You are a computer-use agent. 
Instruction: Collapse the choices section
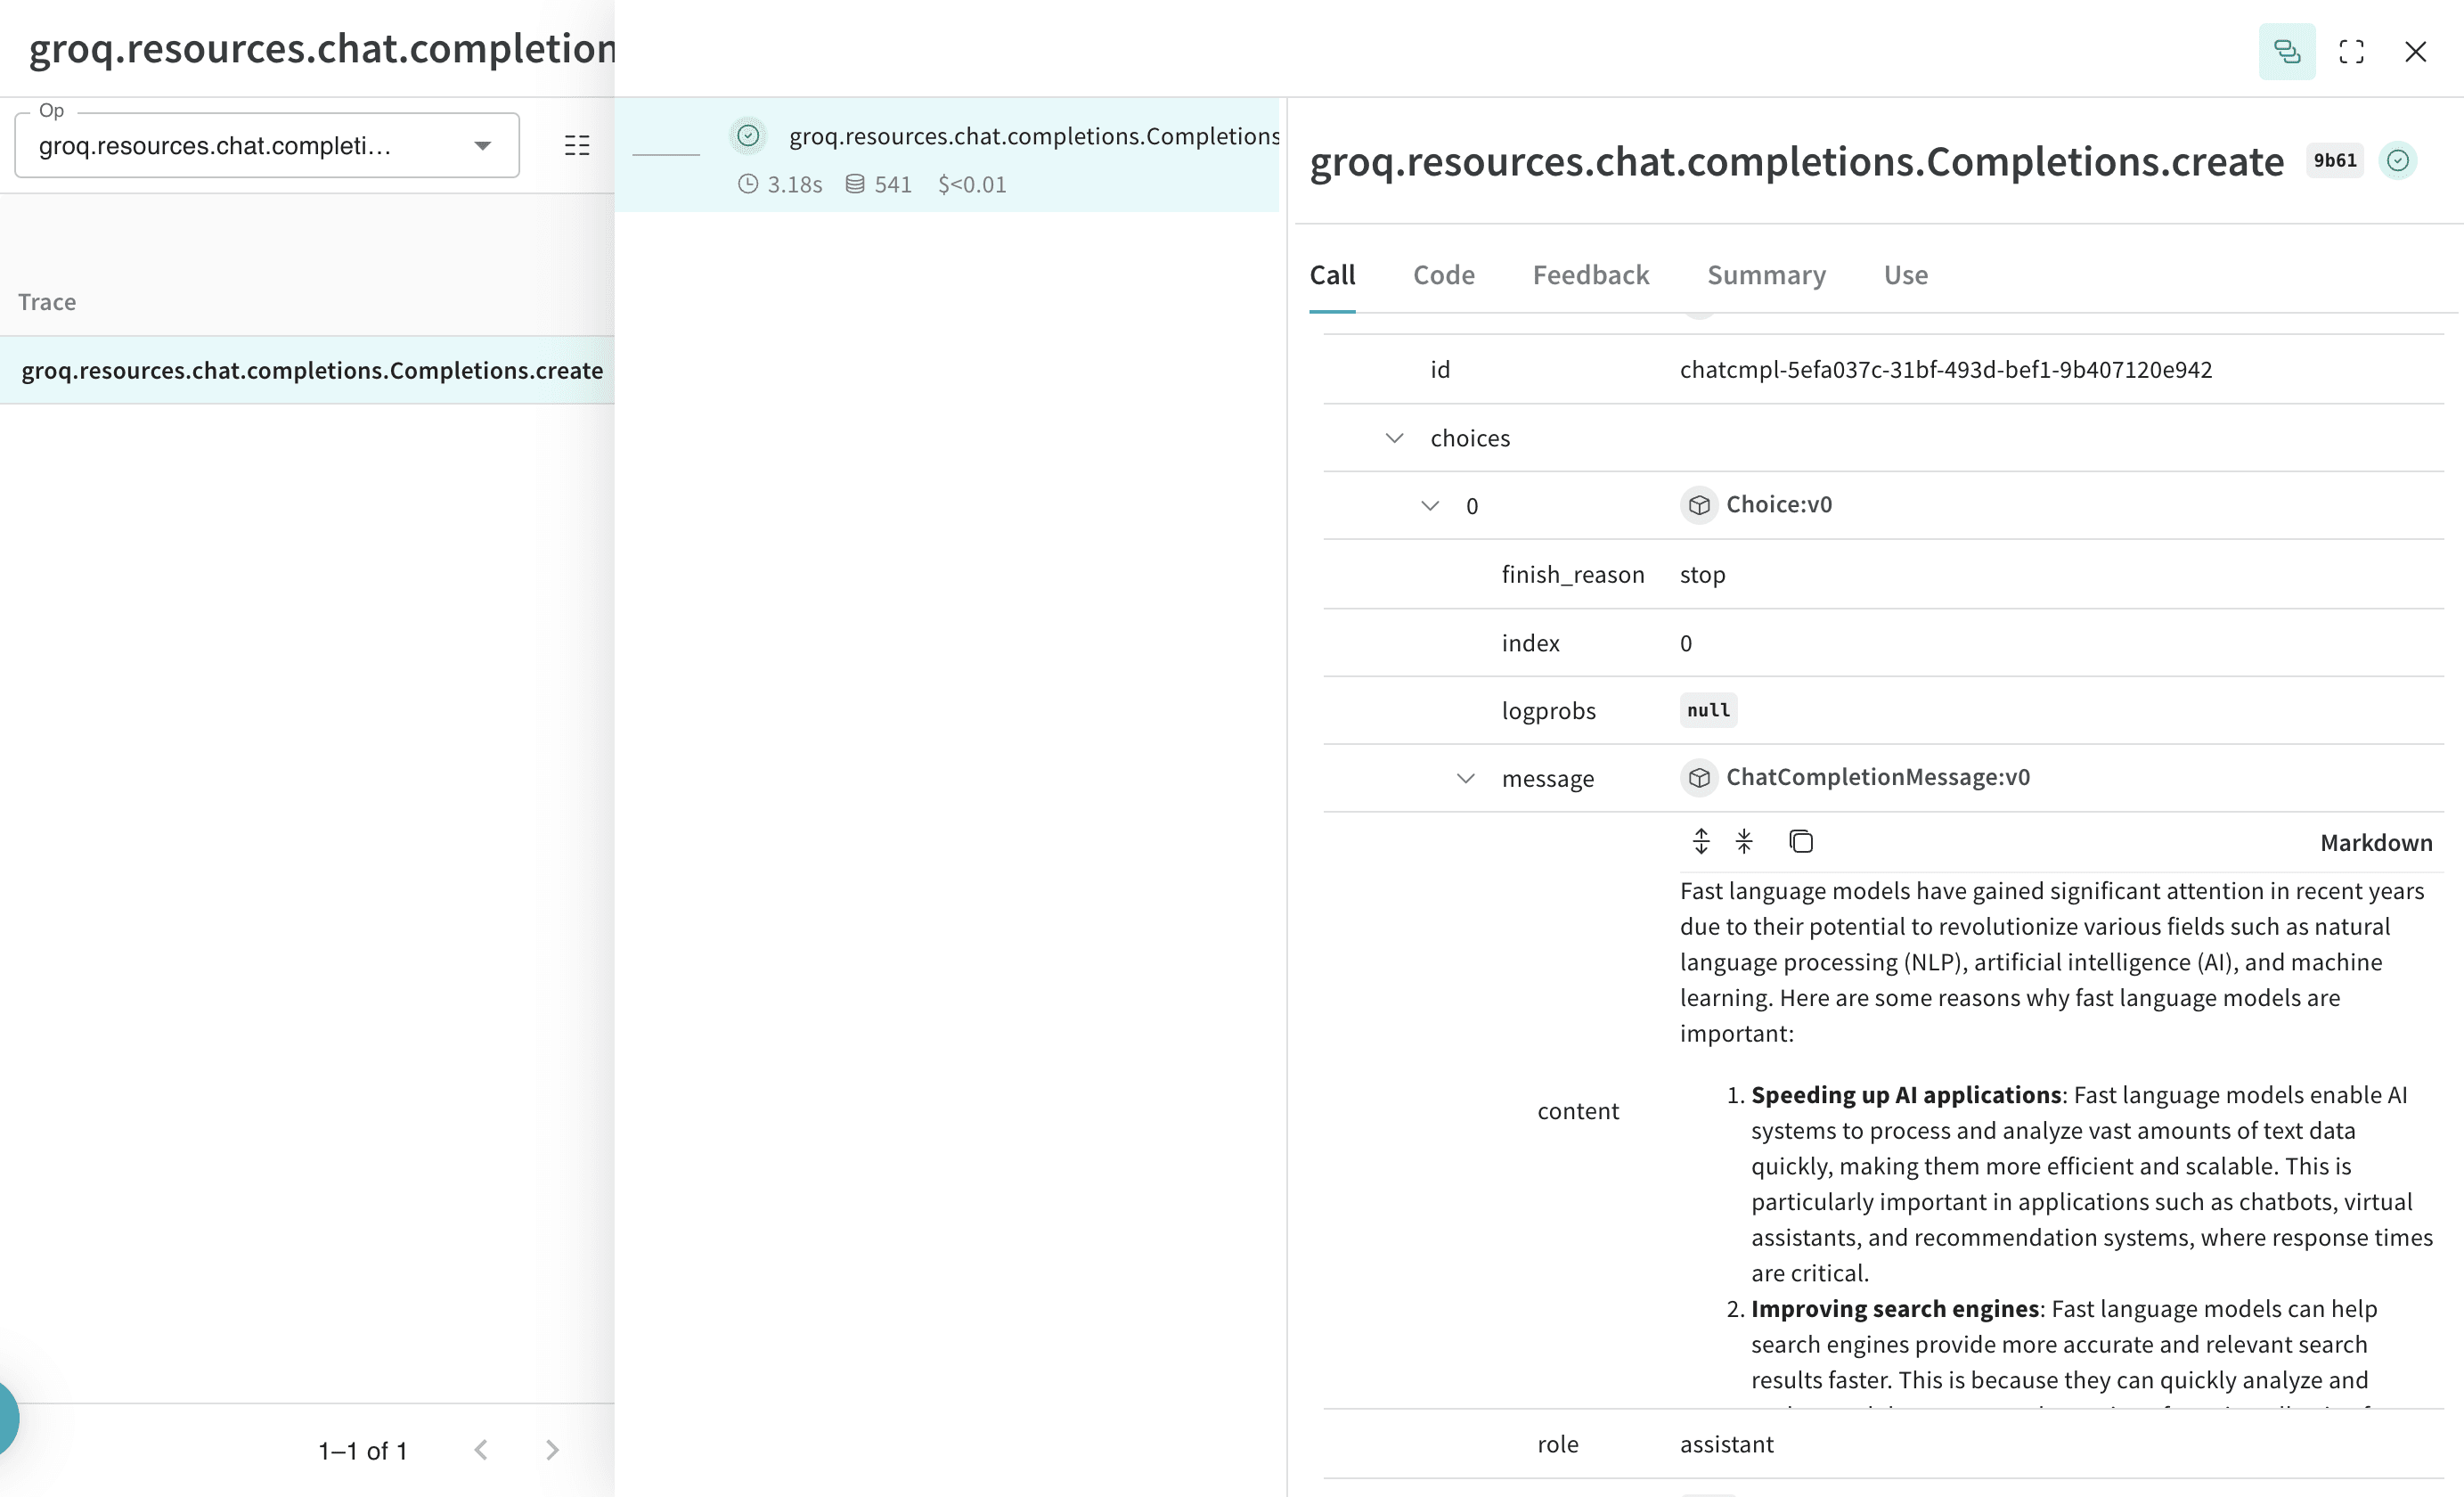tap(1394, 438)
